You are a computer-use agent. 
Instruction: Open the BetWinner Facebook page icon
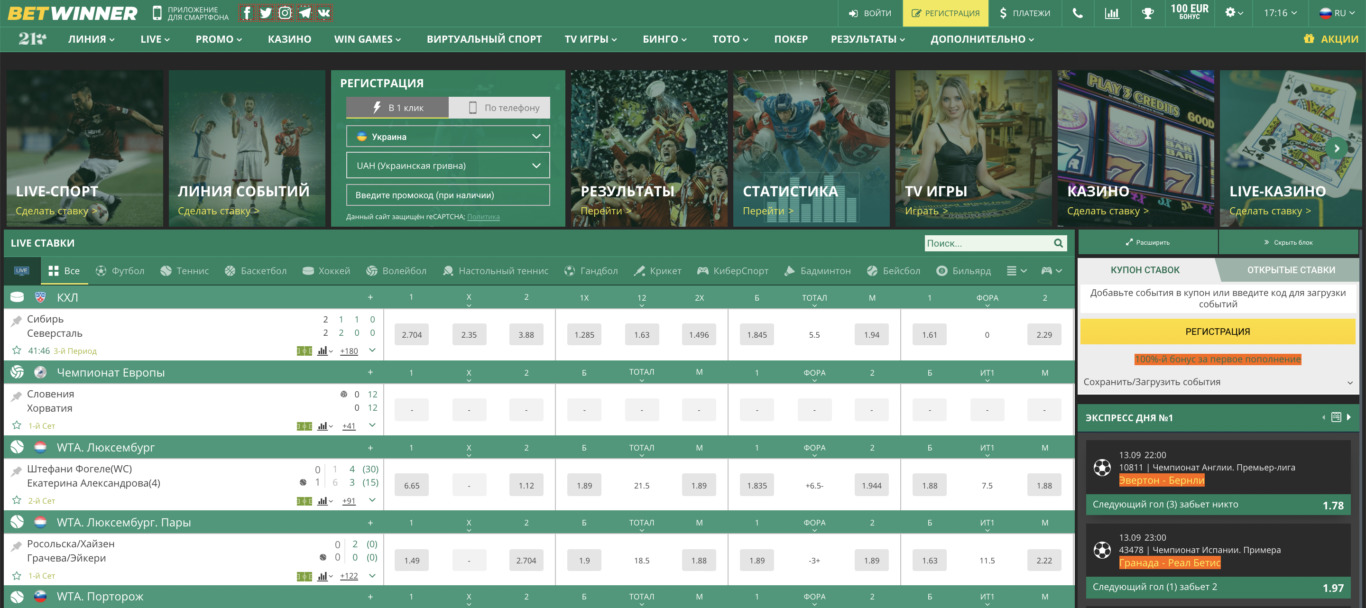246,13
